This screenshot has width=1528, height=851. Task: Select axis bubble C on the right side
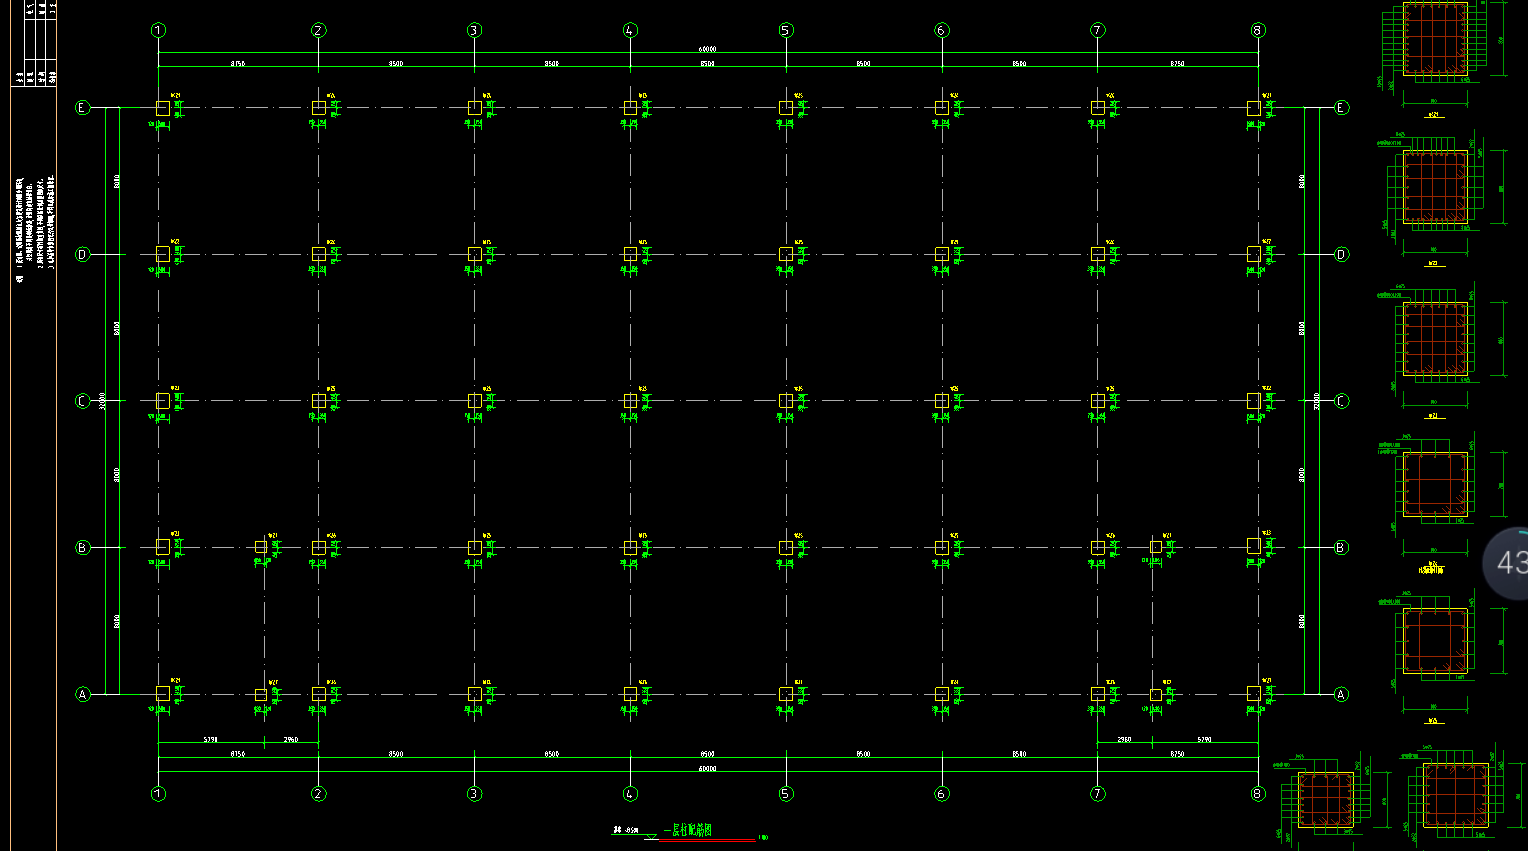(1342, 401)
